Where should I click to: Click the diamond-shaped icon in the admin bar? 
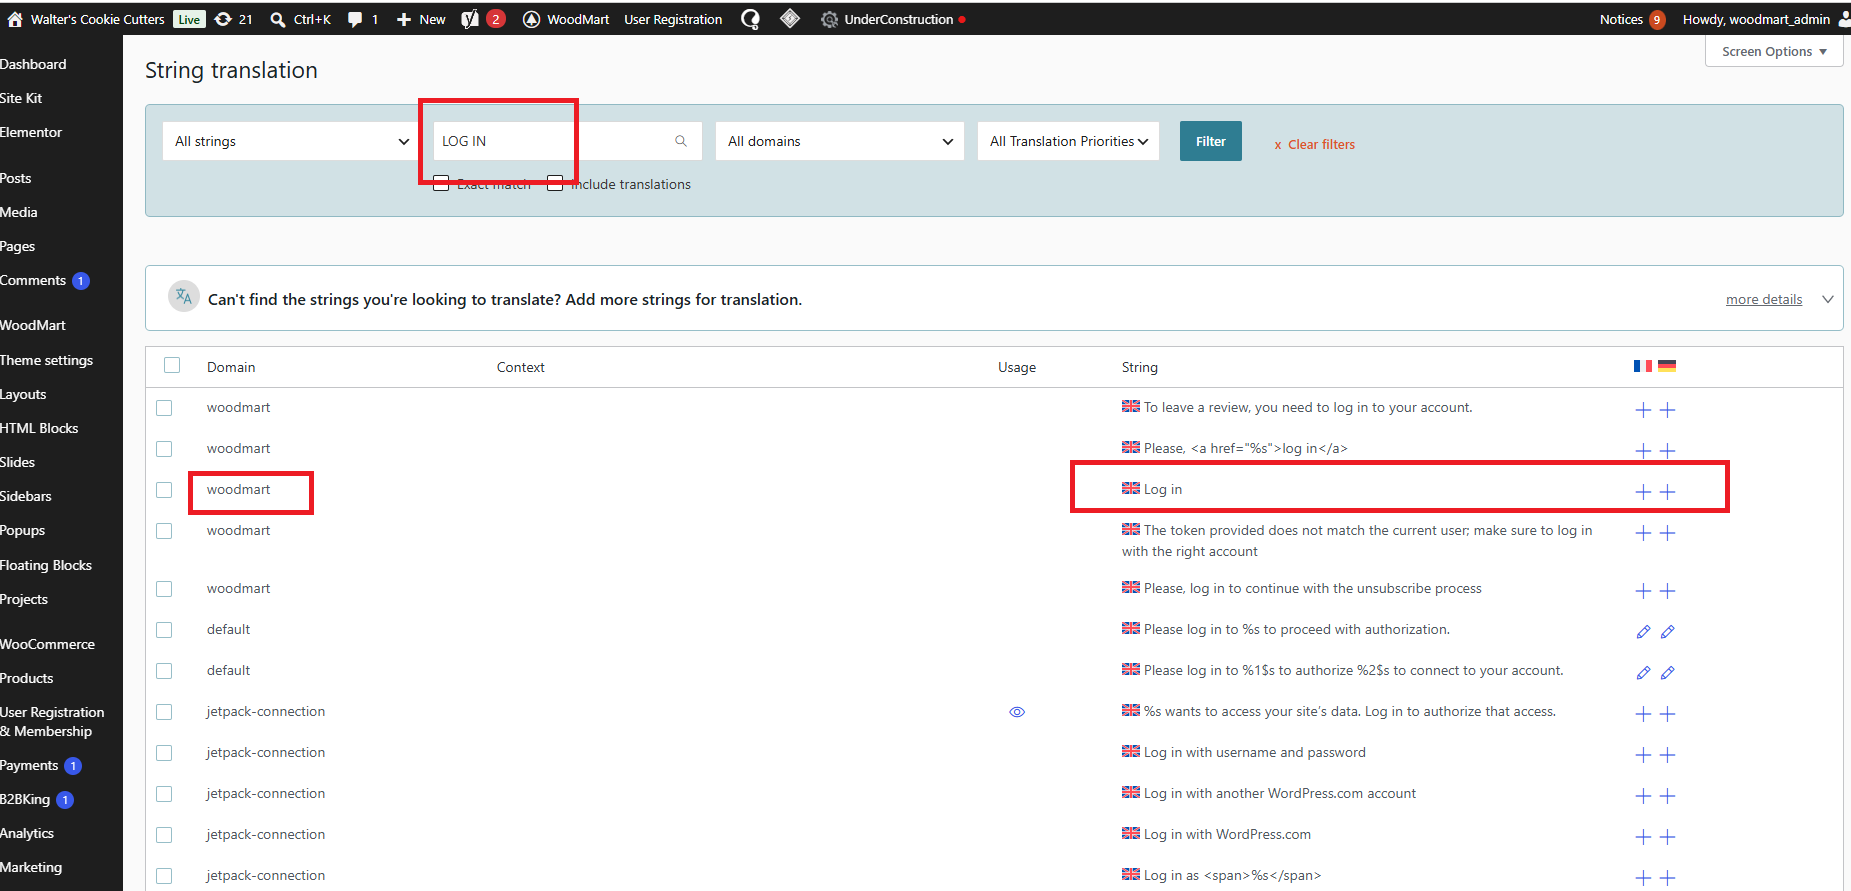790,18
